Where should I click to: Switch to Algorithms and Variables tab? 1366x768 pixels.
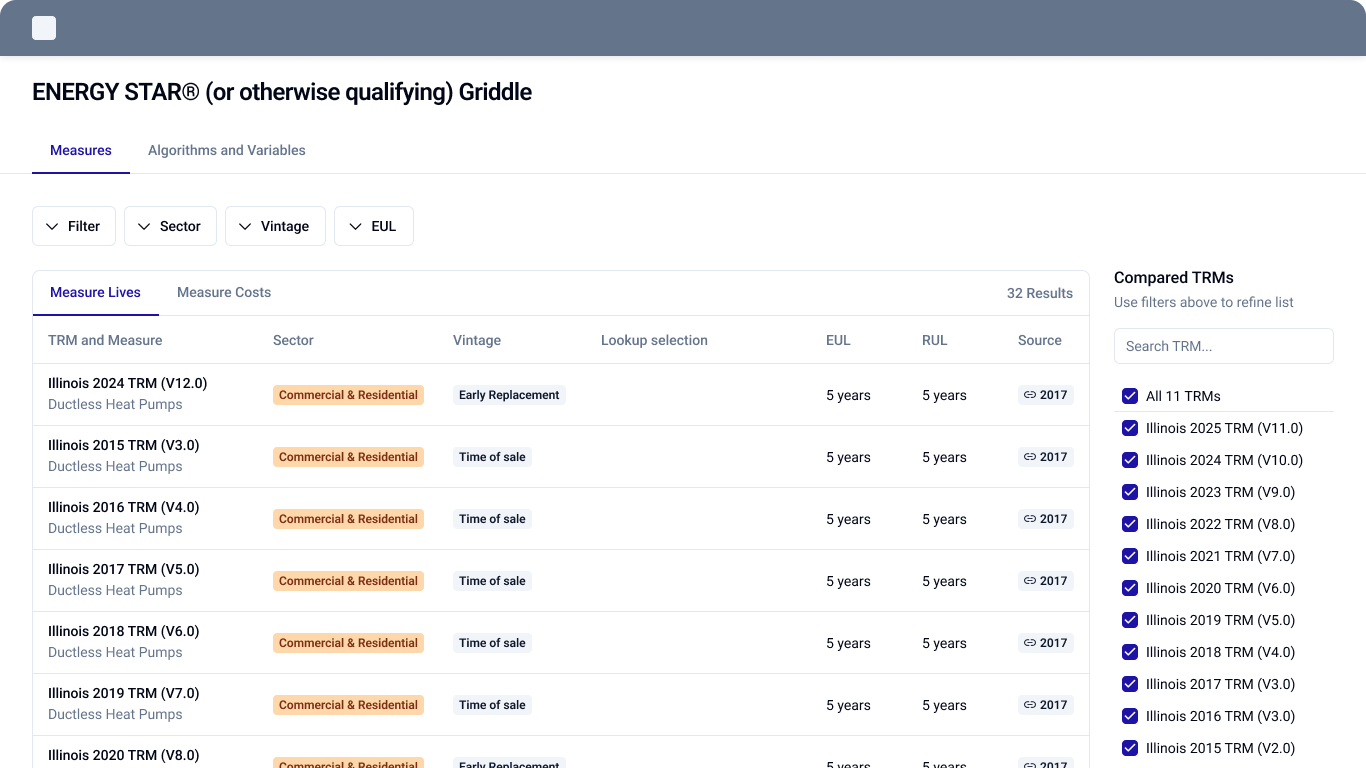click(227, 150)
